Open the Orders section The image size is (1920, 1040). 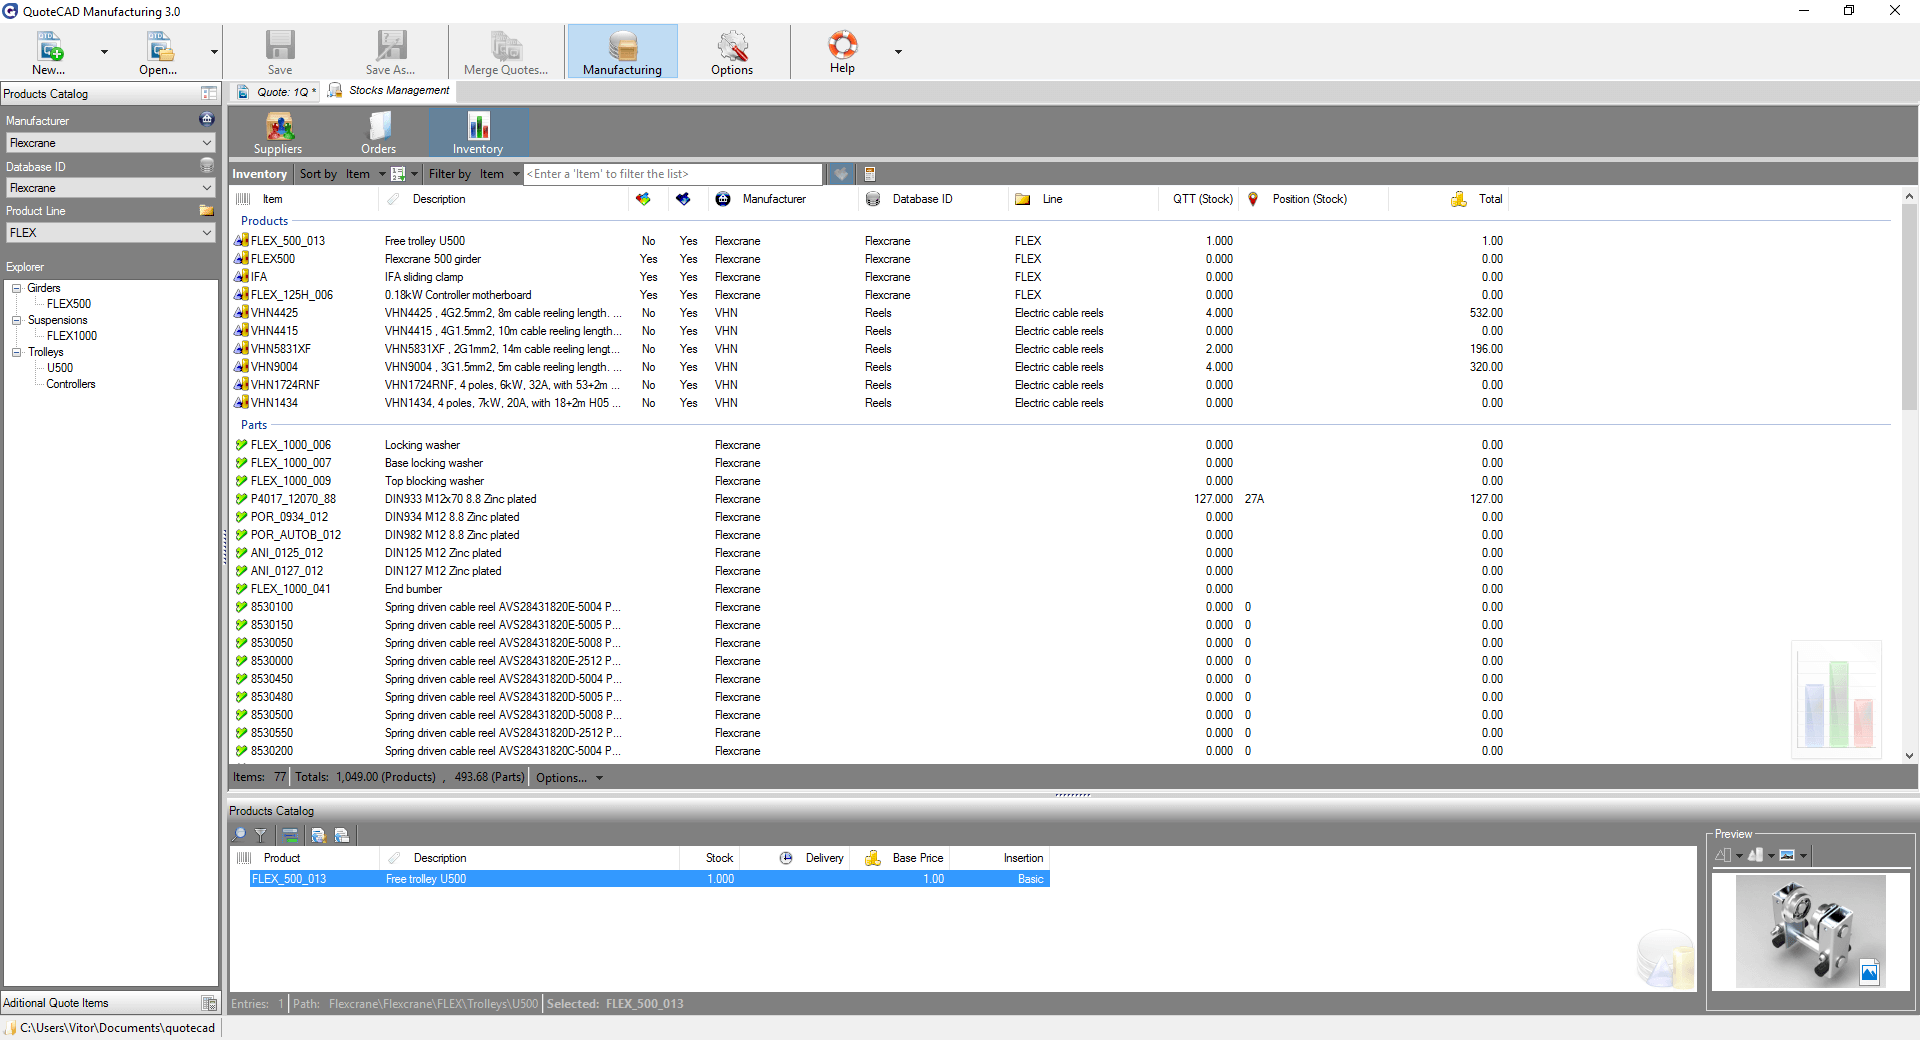click(378, 133)
